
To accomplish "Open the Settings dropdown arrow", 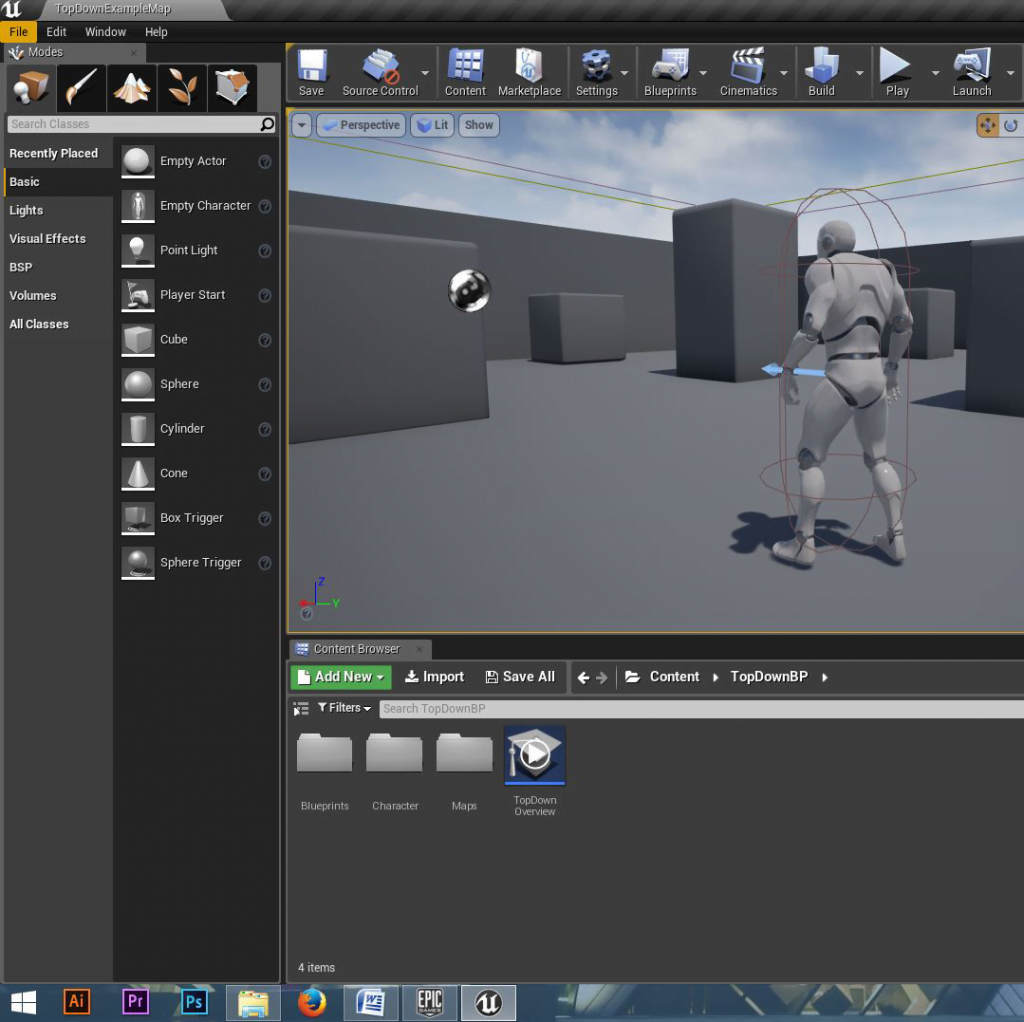I will click(624, 73).
